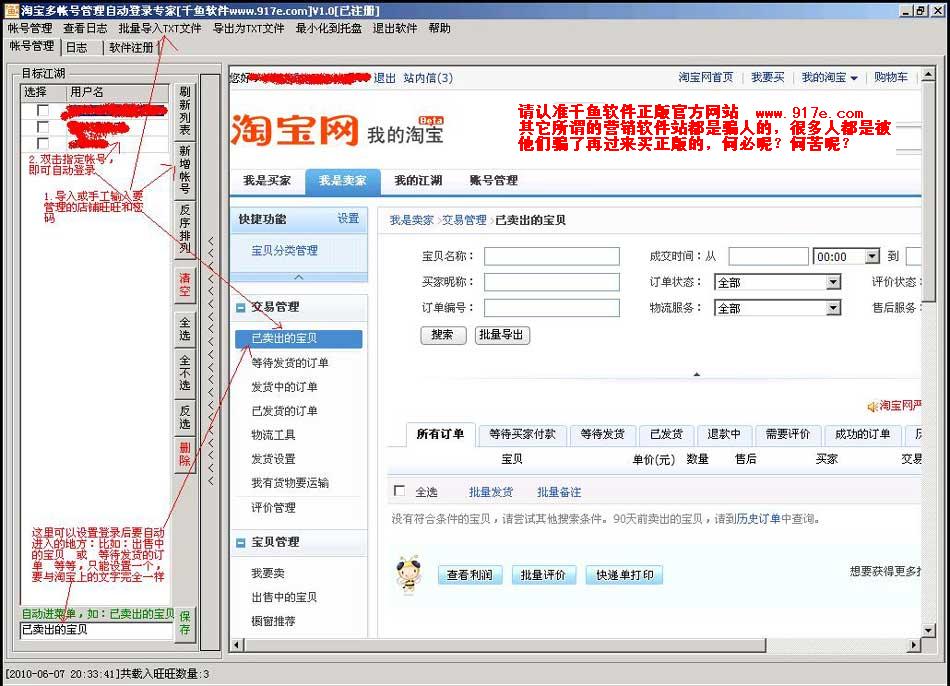Select 退出软件 menu item
The image size is (950, 686).
pos(395,28)
